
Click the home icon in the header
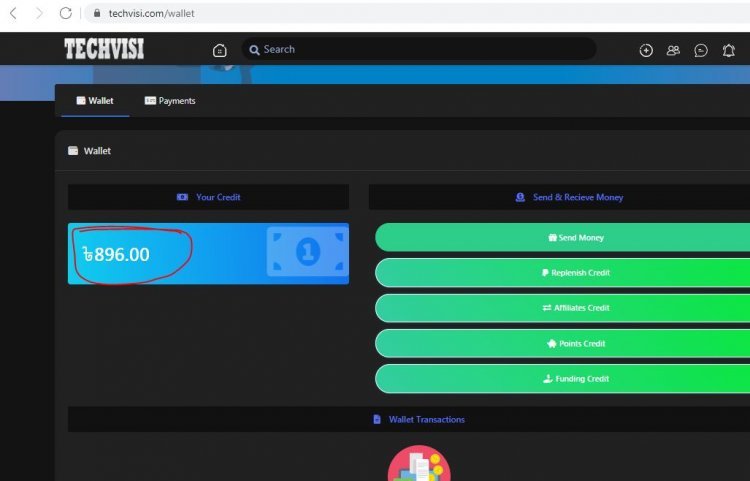click(x=220, y=50)
